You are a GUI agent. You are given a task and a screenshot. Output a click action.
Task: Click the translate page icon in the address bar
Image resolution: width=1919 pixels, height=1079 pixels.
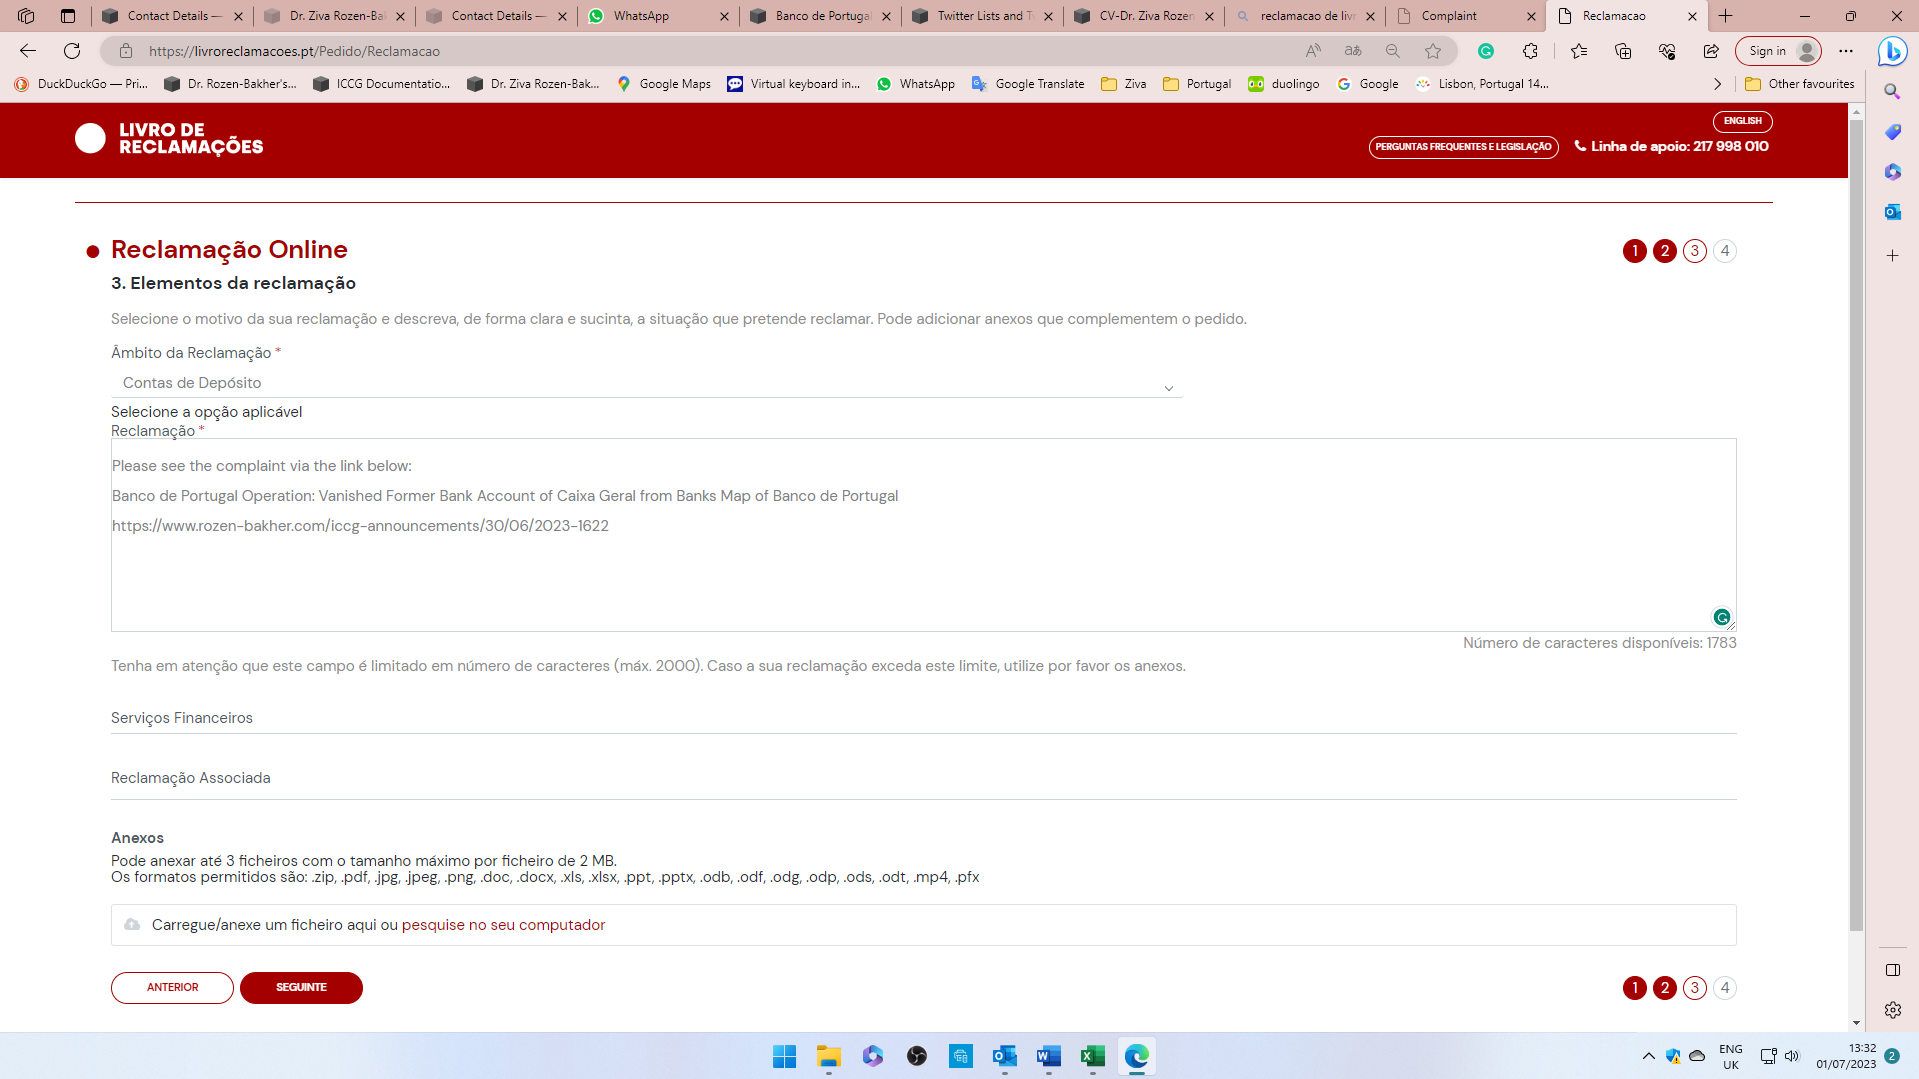coord(1353,51)
